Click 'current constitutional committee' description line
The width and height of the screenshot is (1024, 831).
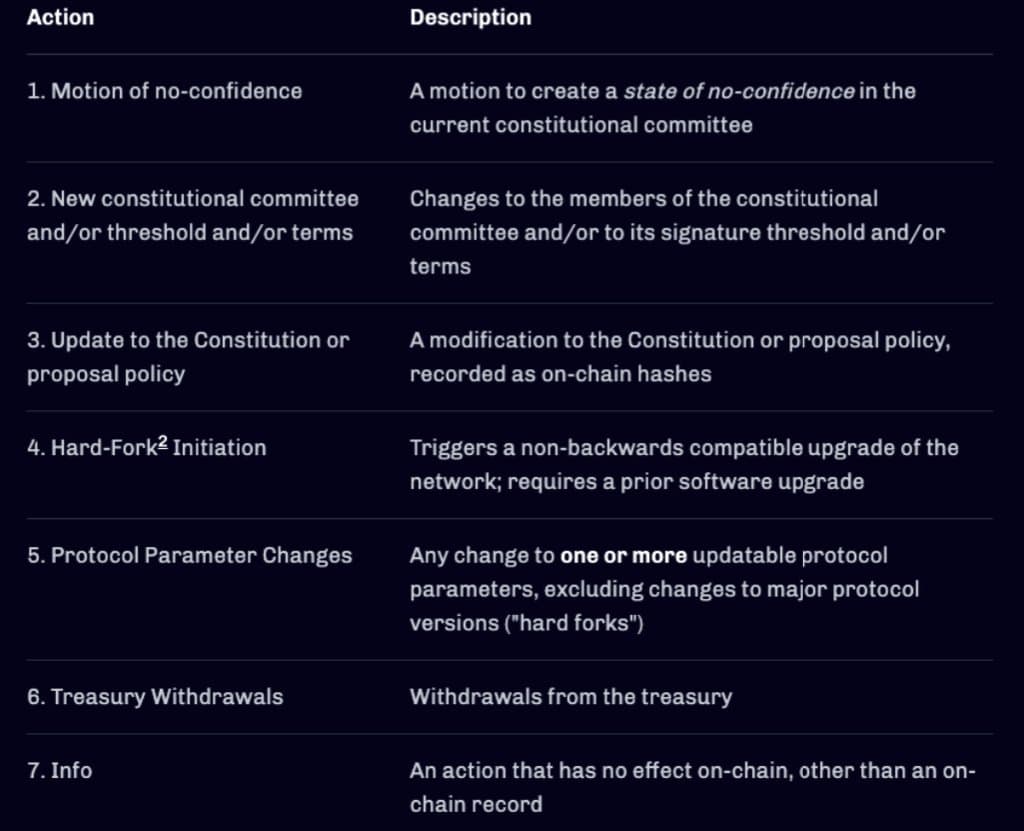pos(580,125)
